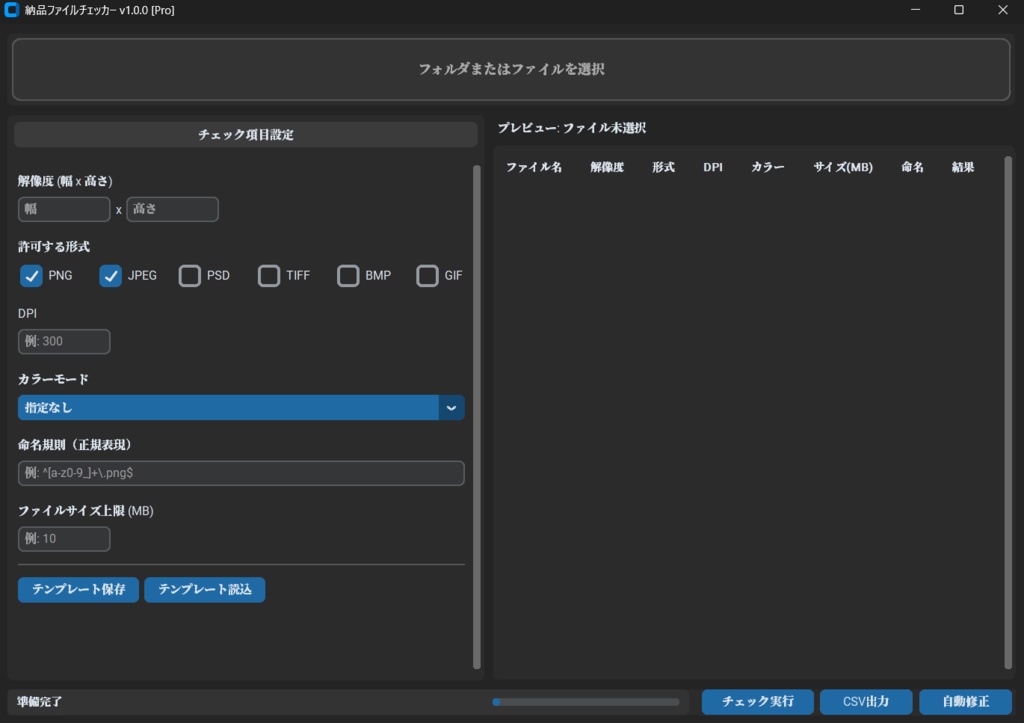Click CSV出力 button
Image resolution: width=1024 pixels, height=723 pixels.
point(866,701)
